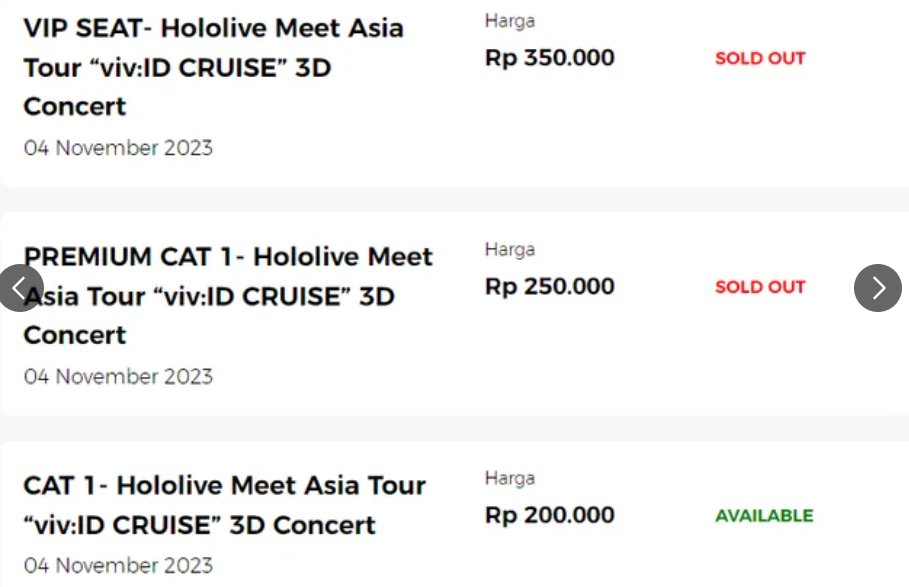This screenshot has width=909, height=587.
Task: Select the Rp 200.000 price
Action: (x=549, y=516)
